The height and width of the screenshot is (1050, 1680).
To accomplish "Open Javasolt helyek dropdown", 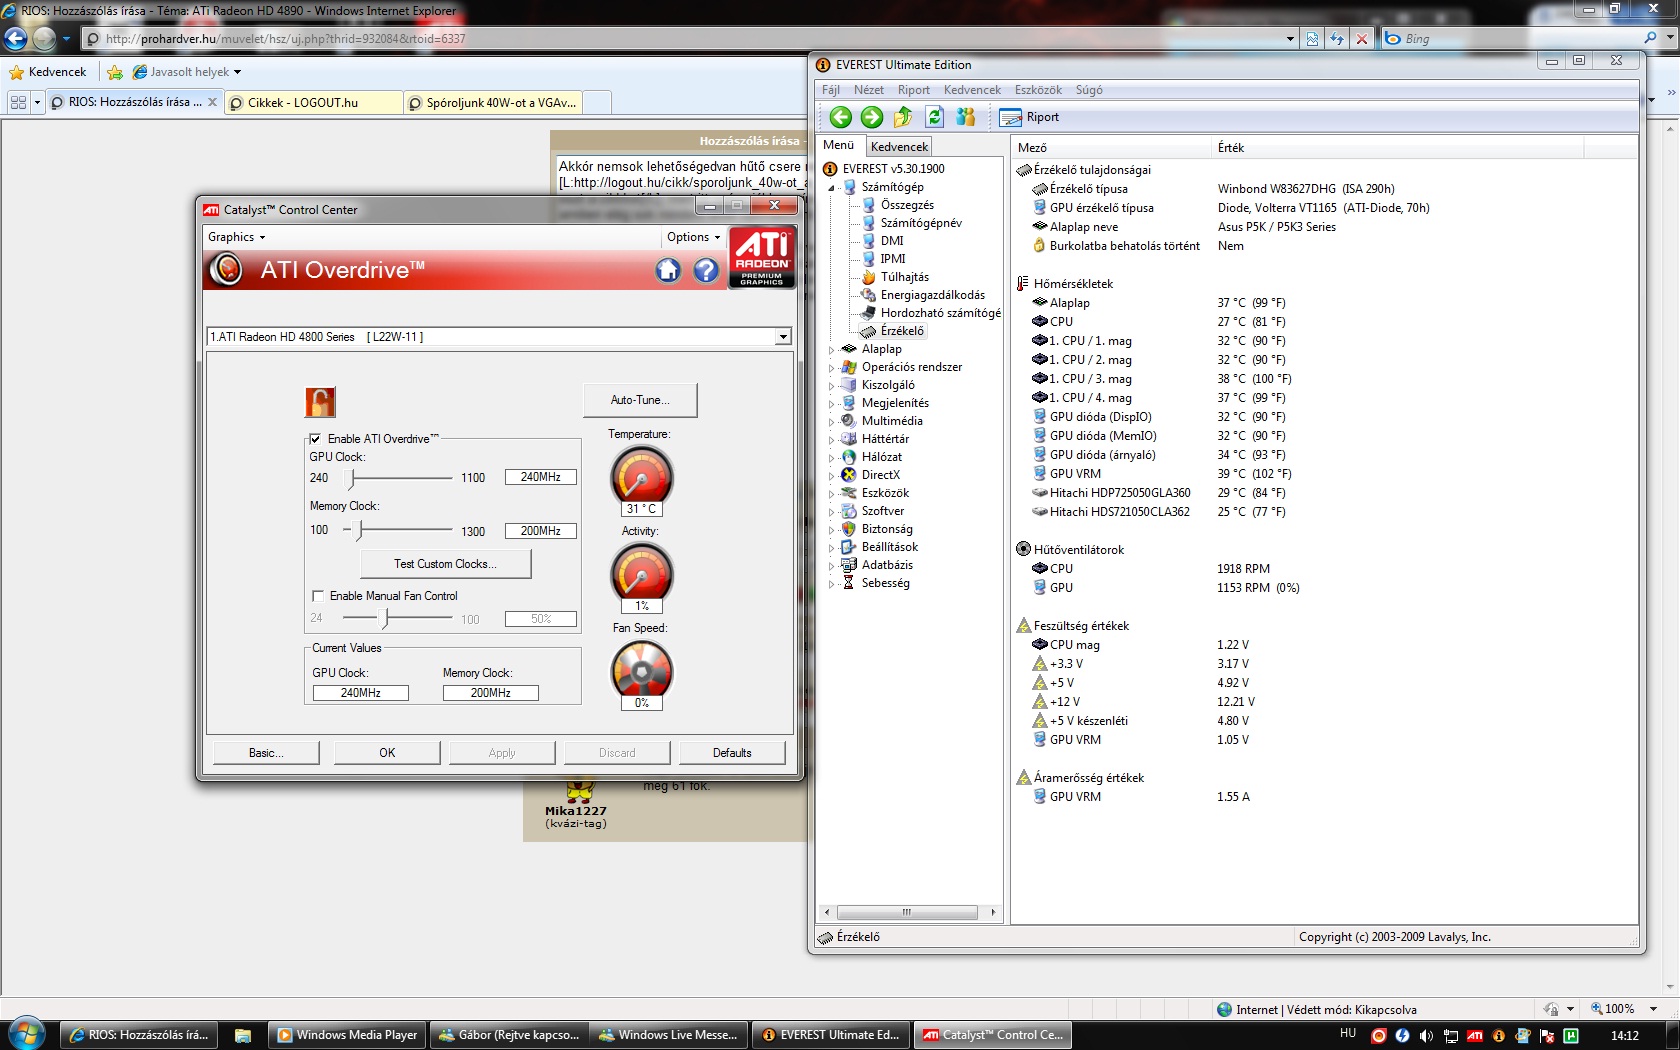I will (x=187, y=72).
